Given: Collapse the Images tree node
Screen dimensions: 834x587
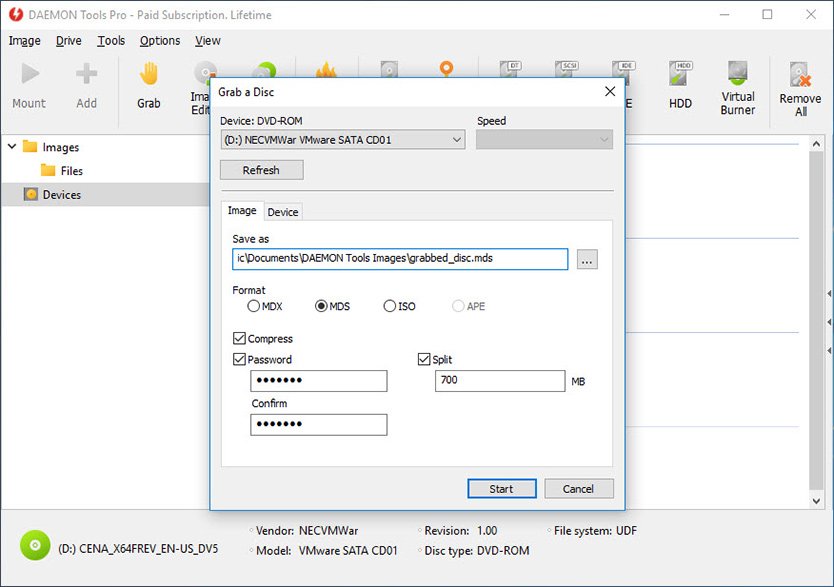Looking at the screenshot, I should [x=12, y=146].
